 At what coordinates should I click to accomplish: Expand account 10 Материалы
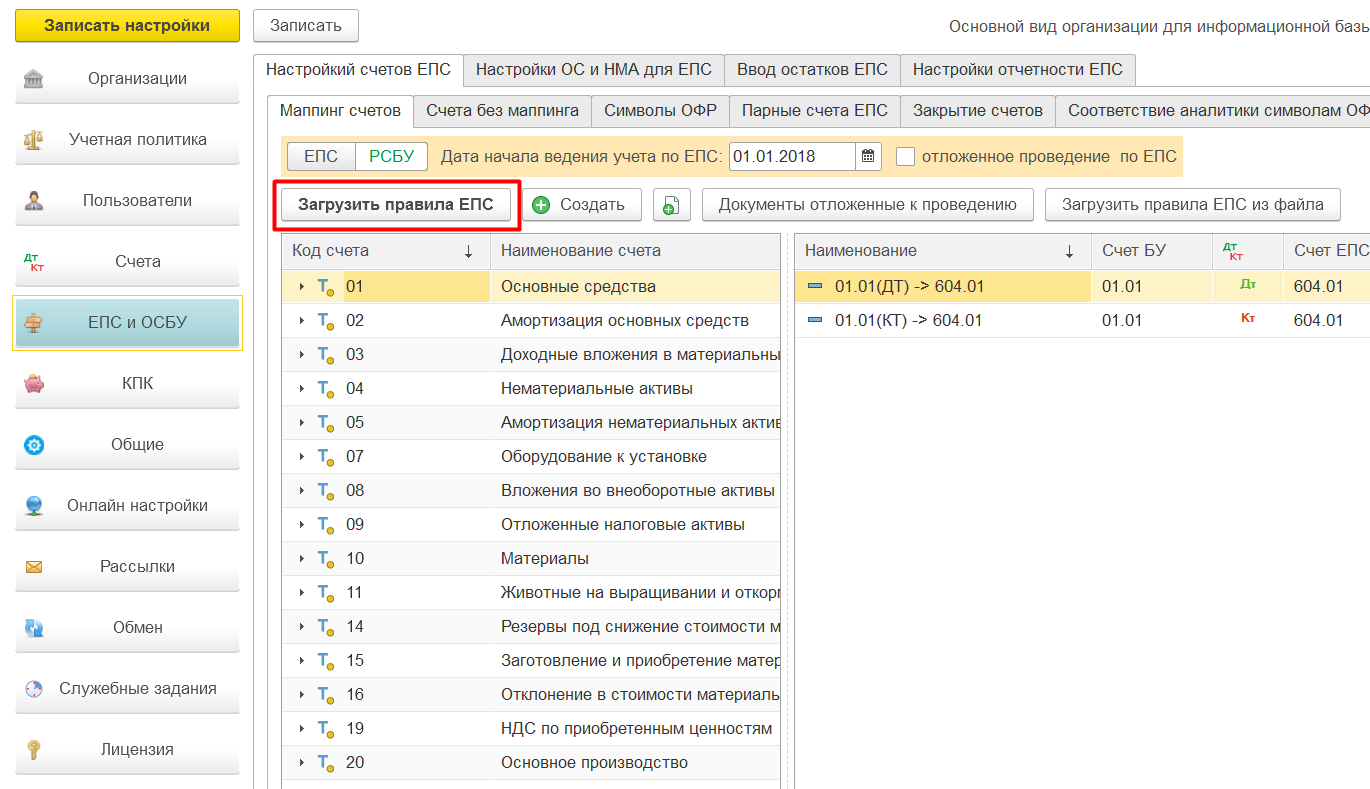pos(301,560)
